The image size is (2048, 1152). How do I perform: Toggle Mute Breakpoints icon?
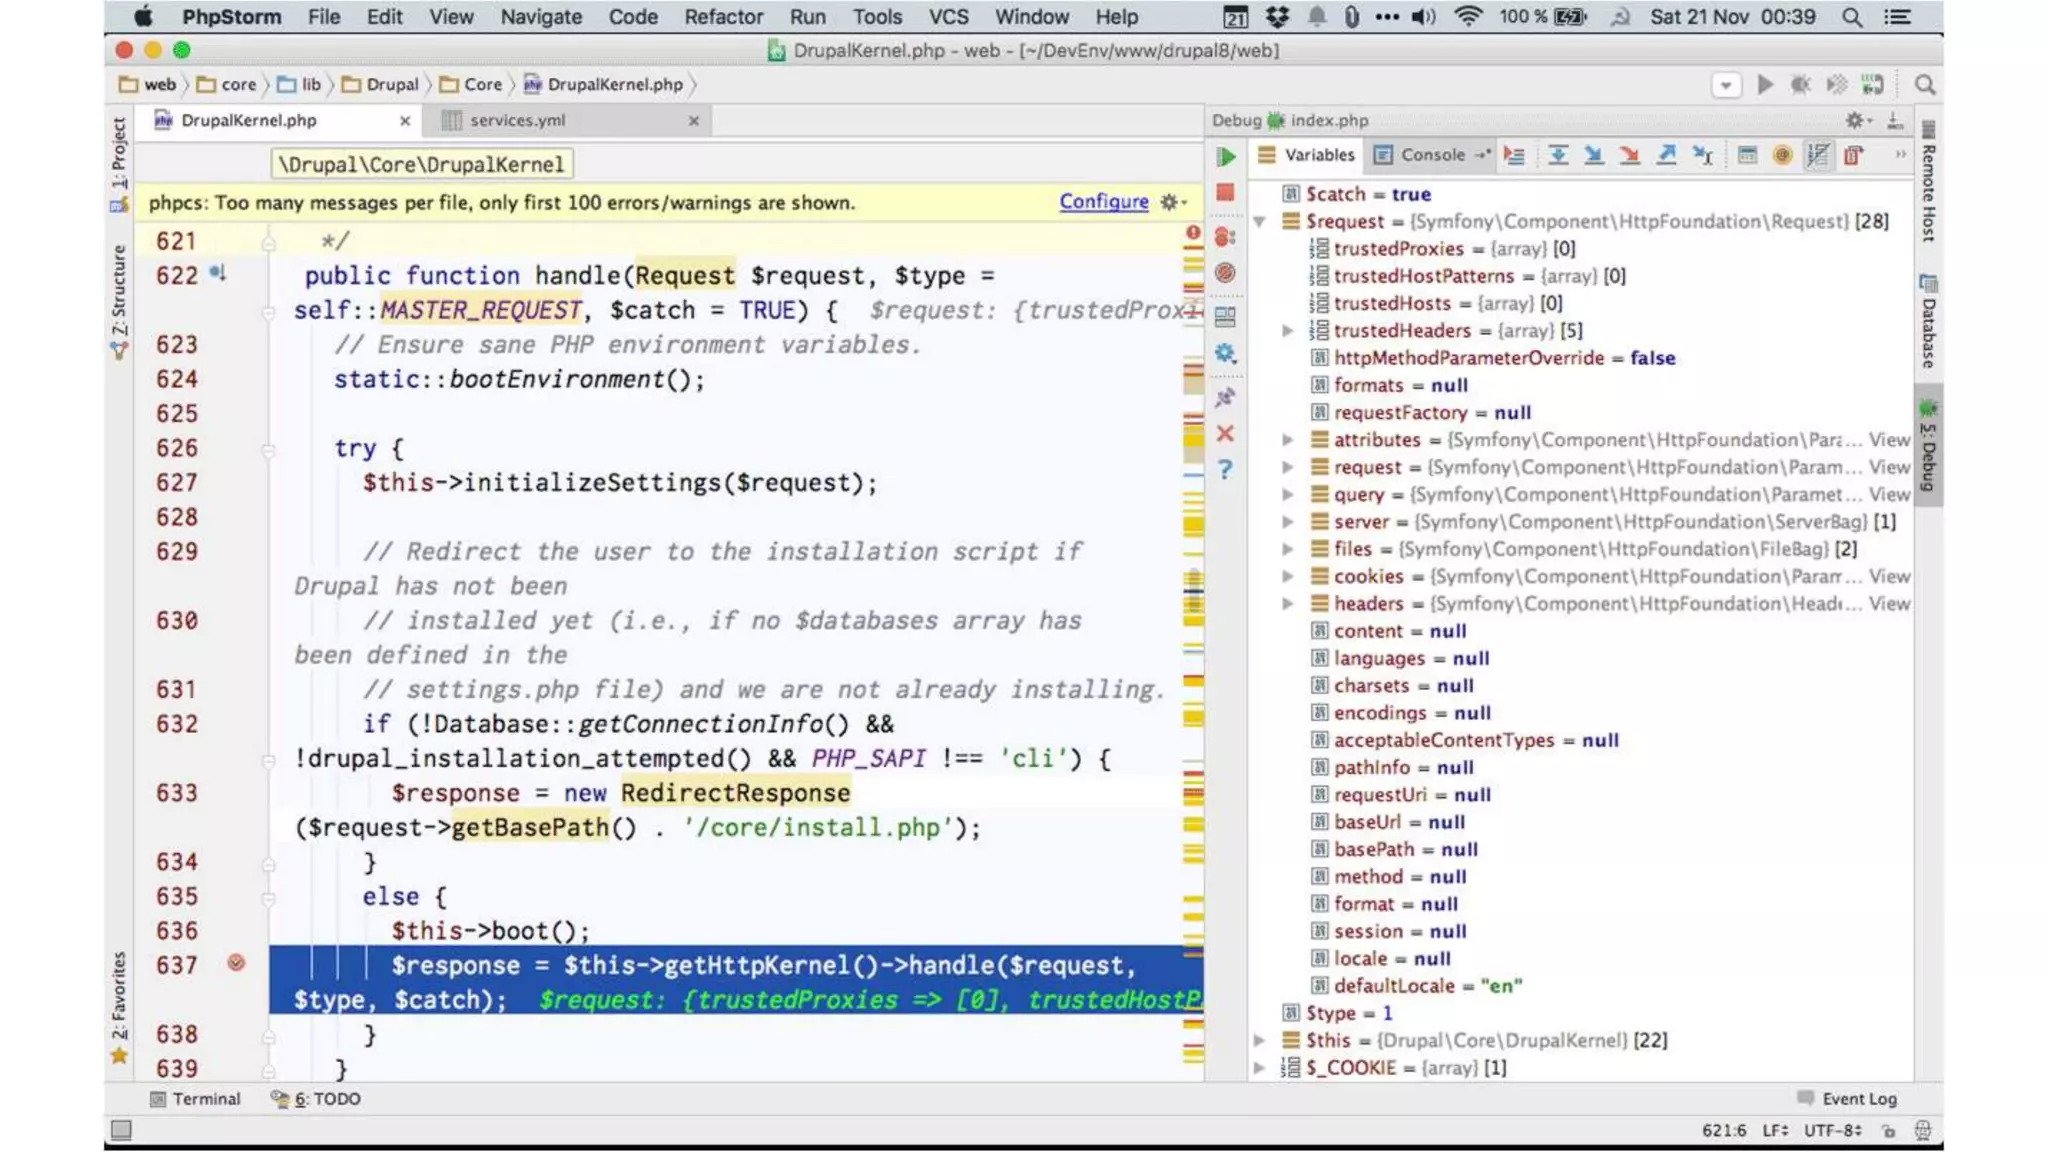pyautogui.click(x=1225, y=273)
